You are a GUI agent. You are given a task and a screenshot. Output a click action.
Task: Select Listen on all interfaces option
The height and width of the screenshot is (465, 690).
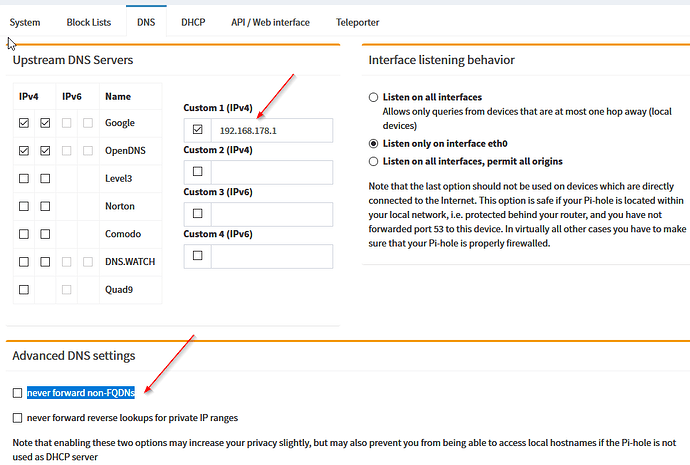click(374, 97)
